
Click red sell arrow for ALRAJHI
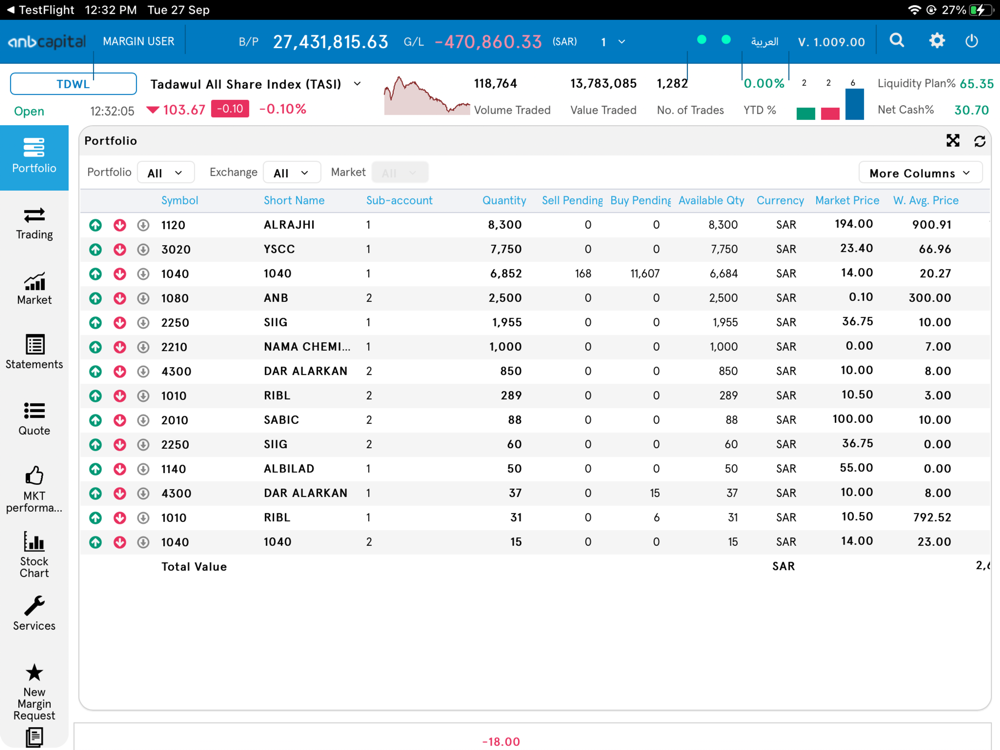(x=120, y=225)
